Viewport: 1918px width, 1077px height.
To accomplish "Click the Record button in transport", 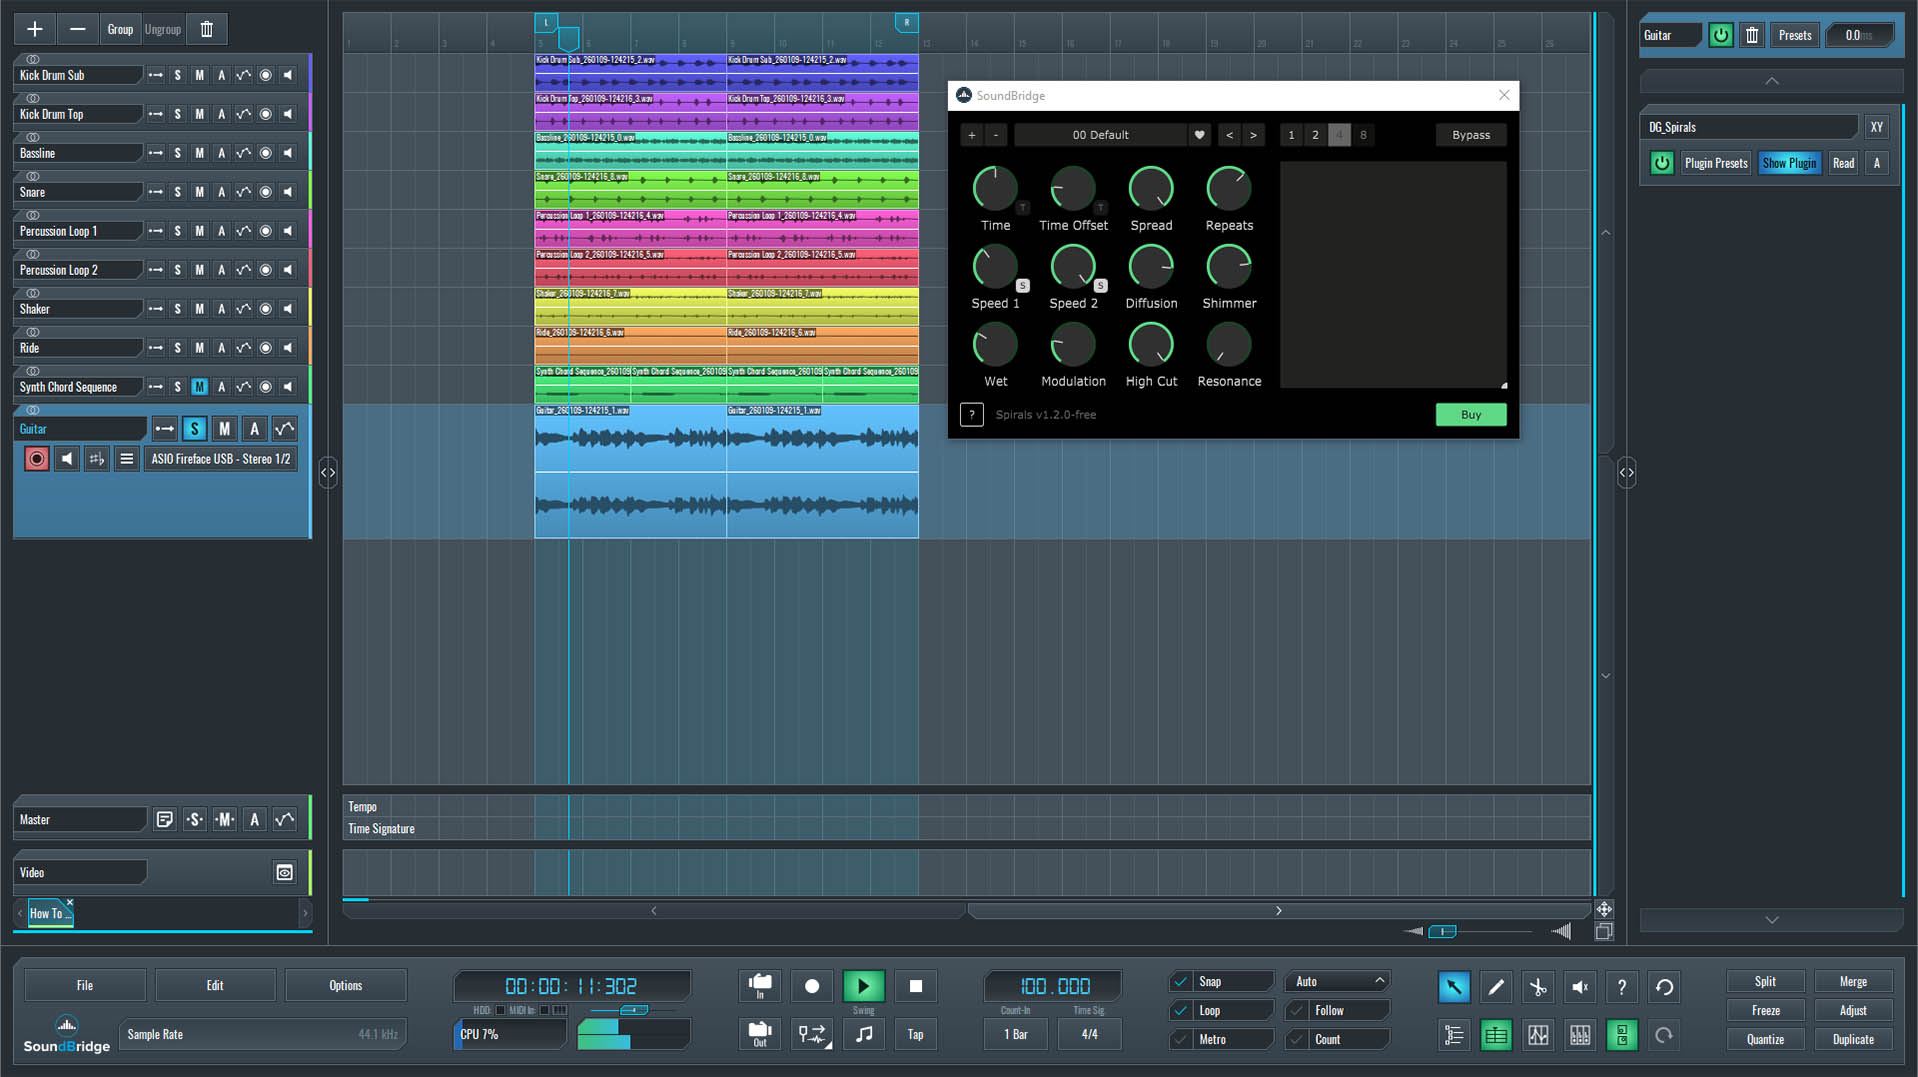I will tap(812, 986).
